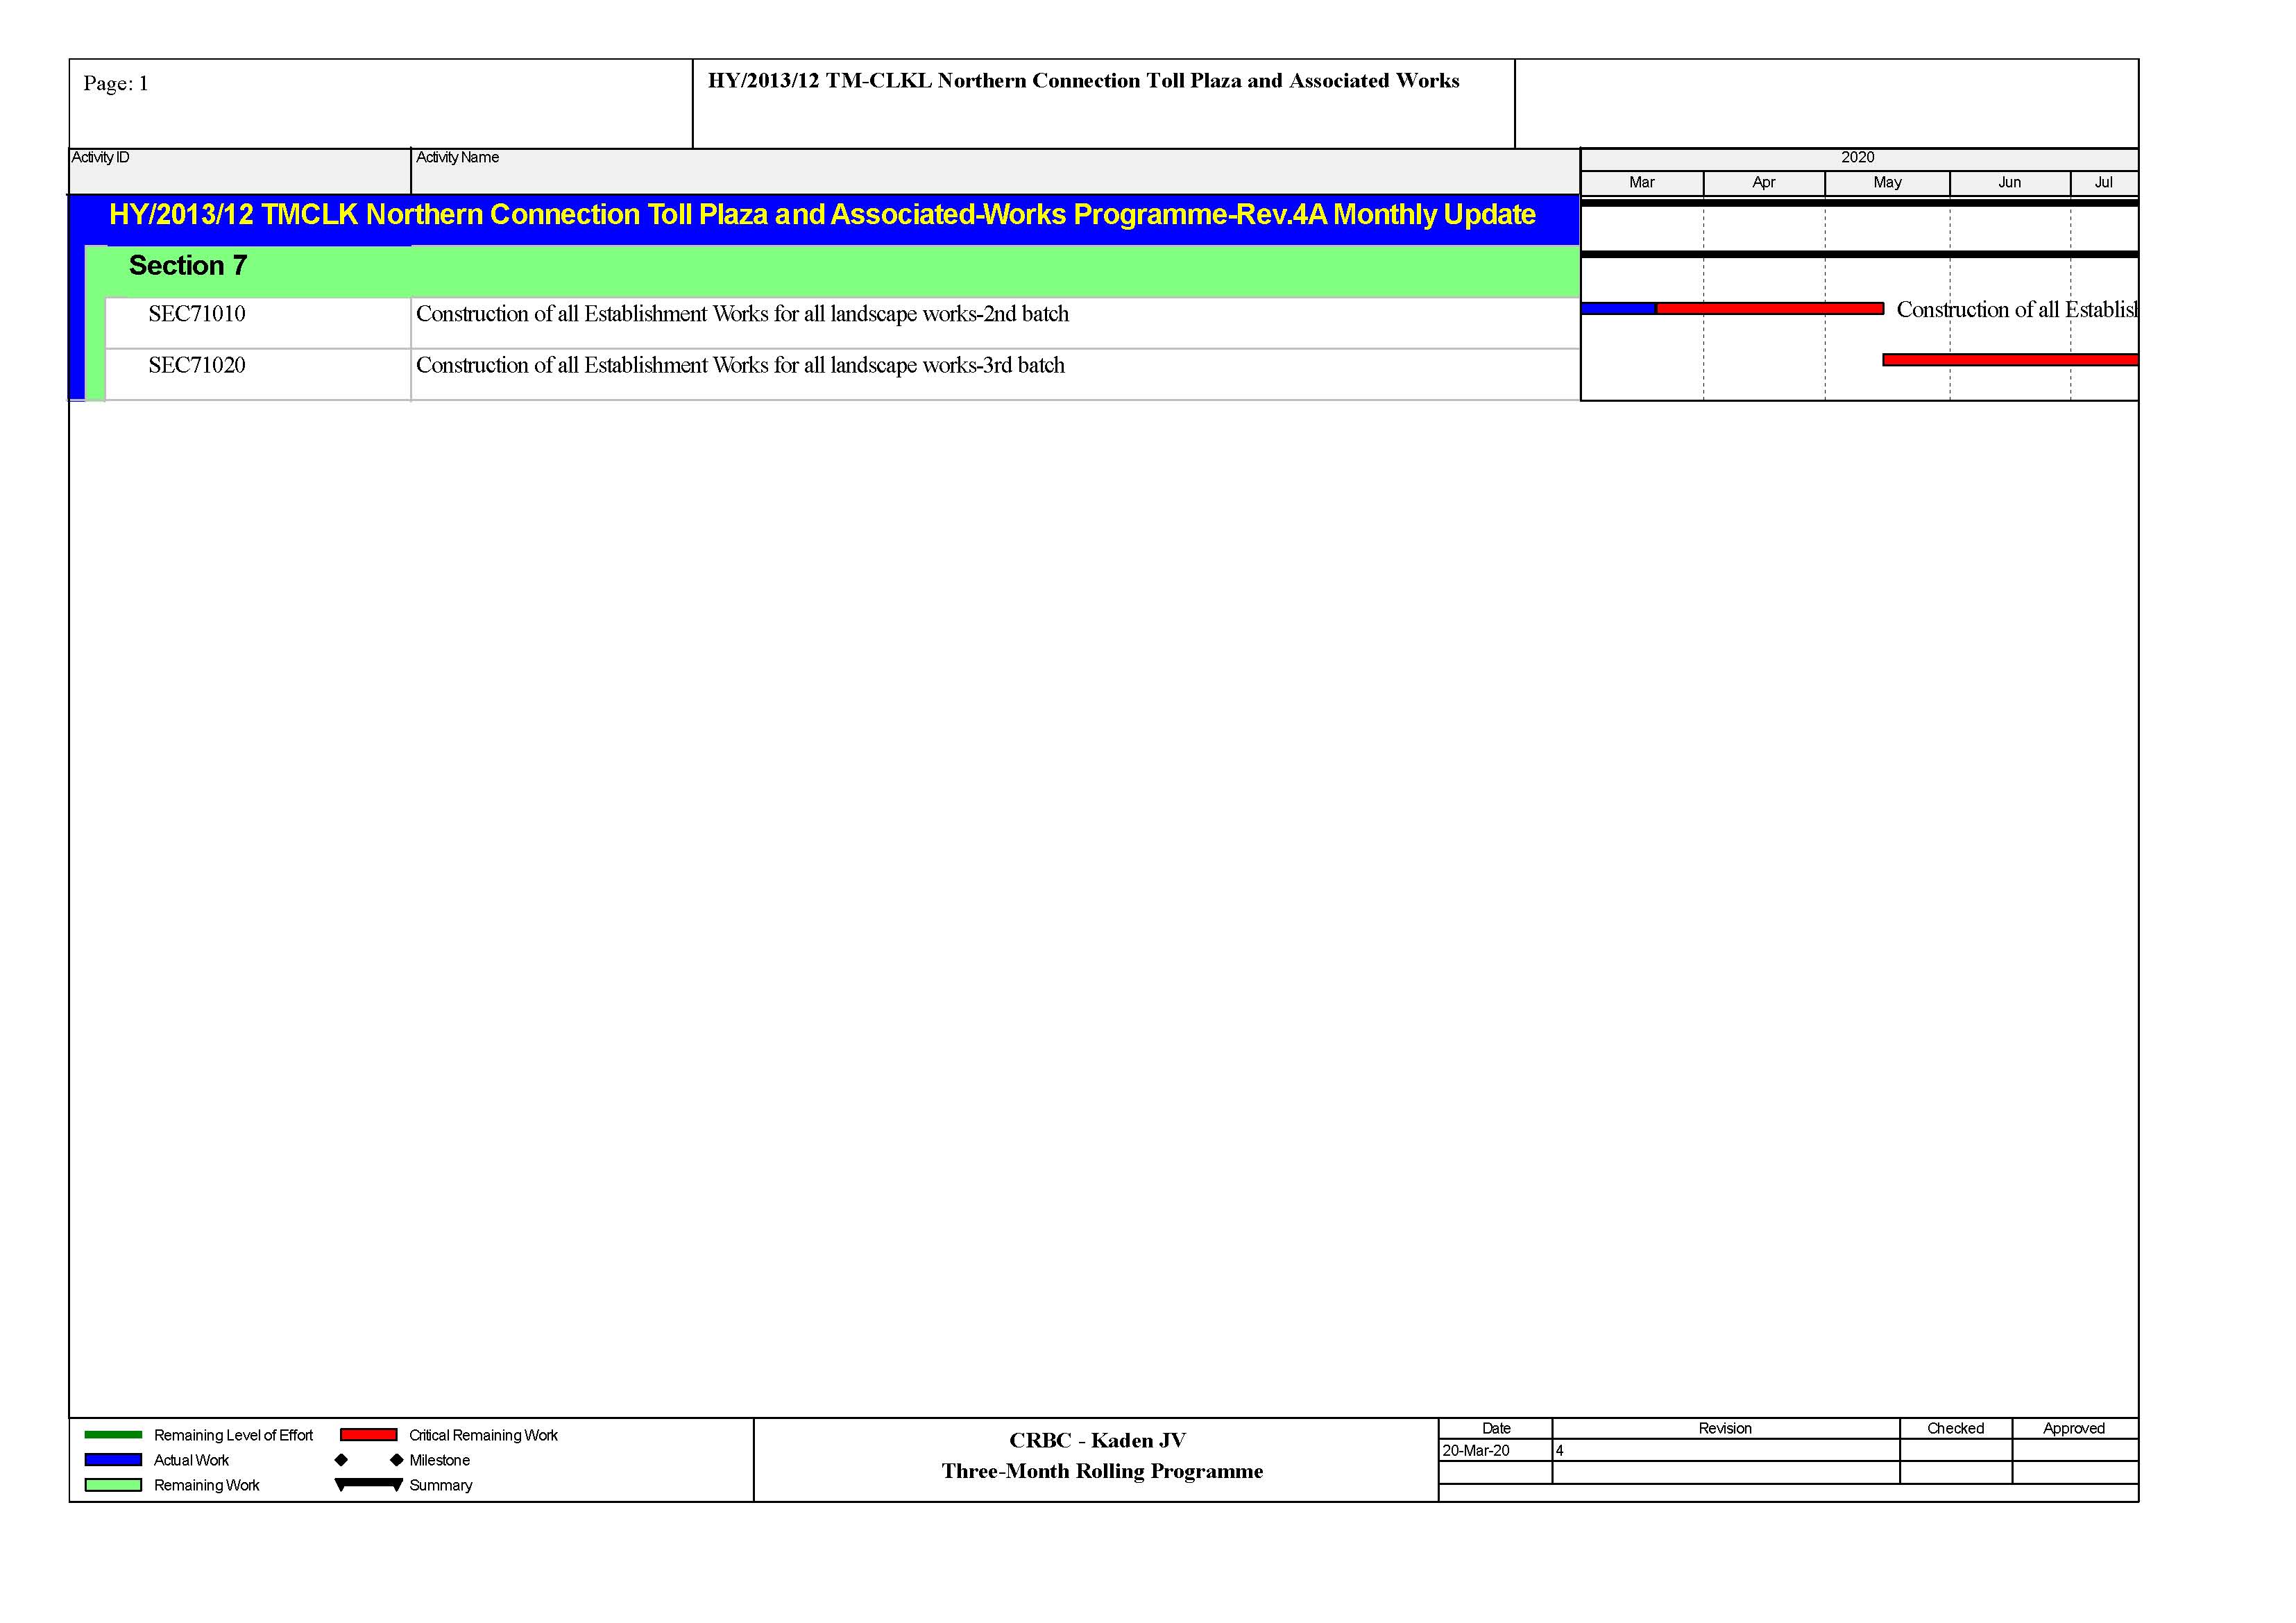2296x1623 pixels.
Task: Click the red critical bar of SEC71020
Action: pos(2010,360)
